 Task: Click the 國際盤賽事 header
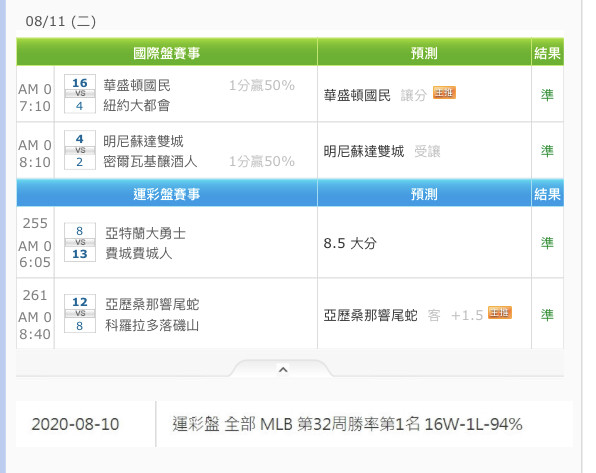[x=166, y=53]
